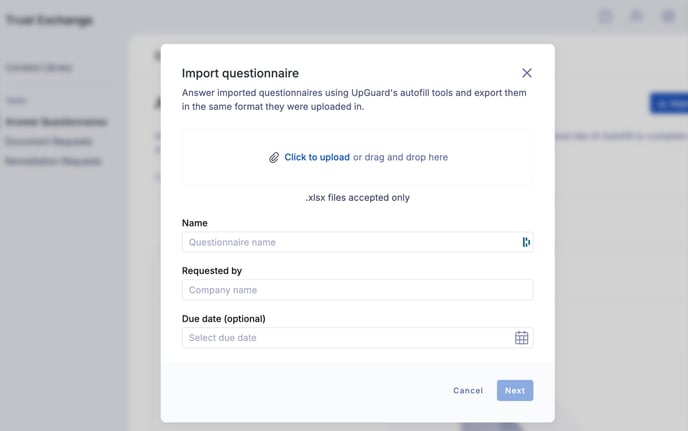Viewport: 688px width, 431px height.
Task: Select Answer Questionnaires in the sidebar
Action: click(56, 122)
